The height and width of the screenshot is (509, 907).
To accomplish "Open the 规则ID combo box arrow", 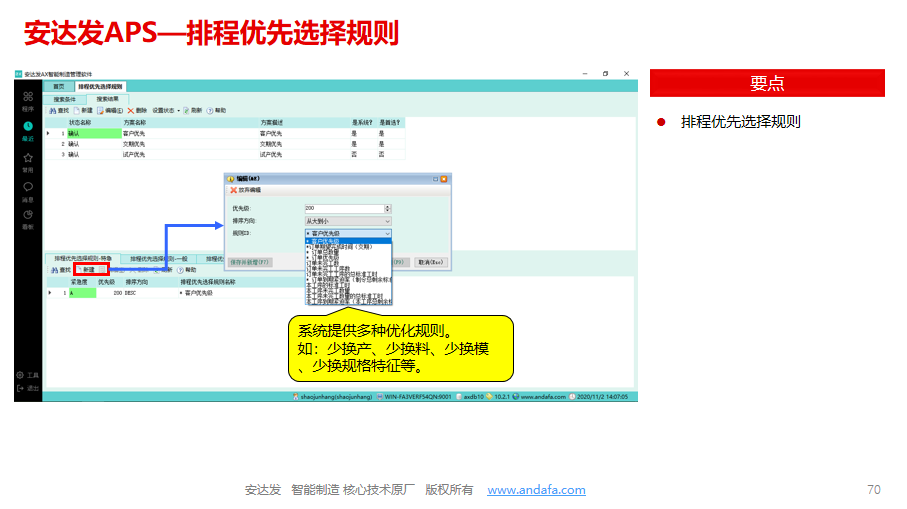I will point(388,234).
